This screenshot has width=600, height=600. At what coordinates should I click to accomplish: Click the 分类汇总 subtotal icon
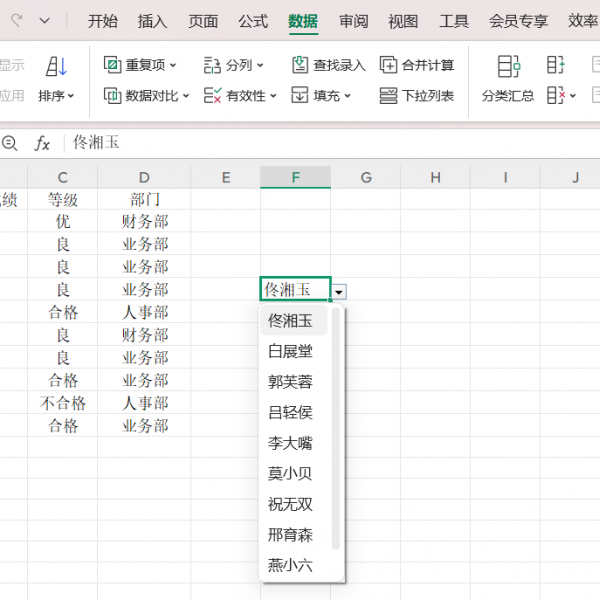click(508, 67)
